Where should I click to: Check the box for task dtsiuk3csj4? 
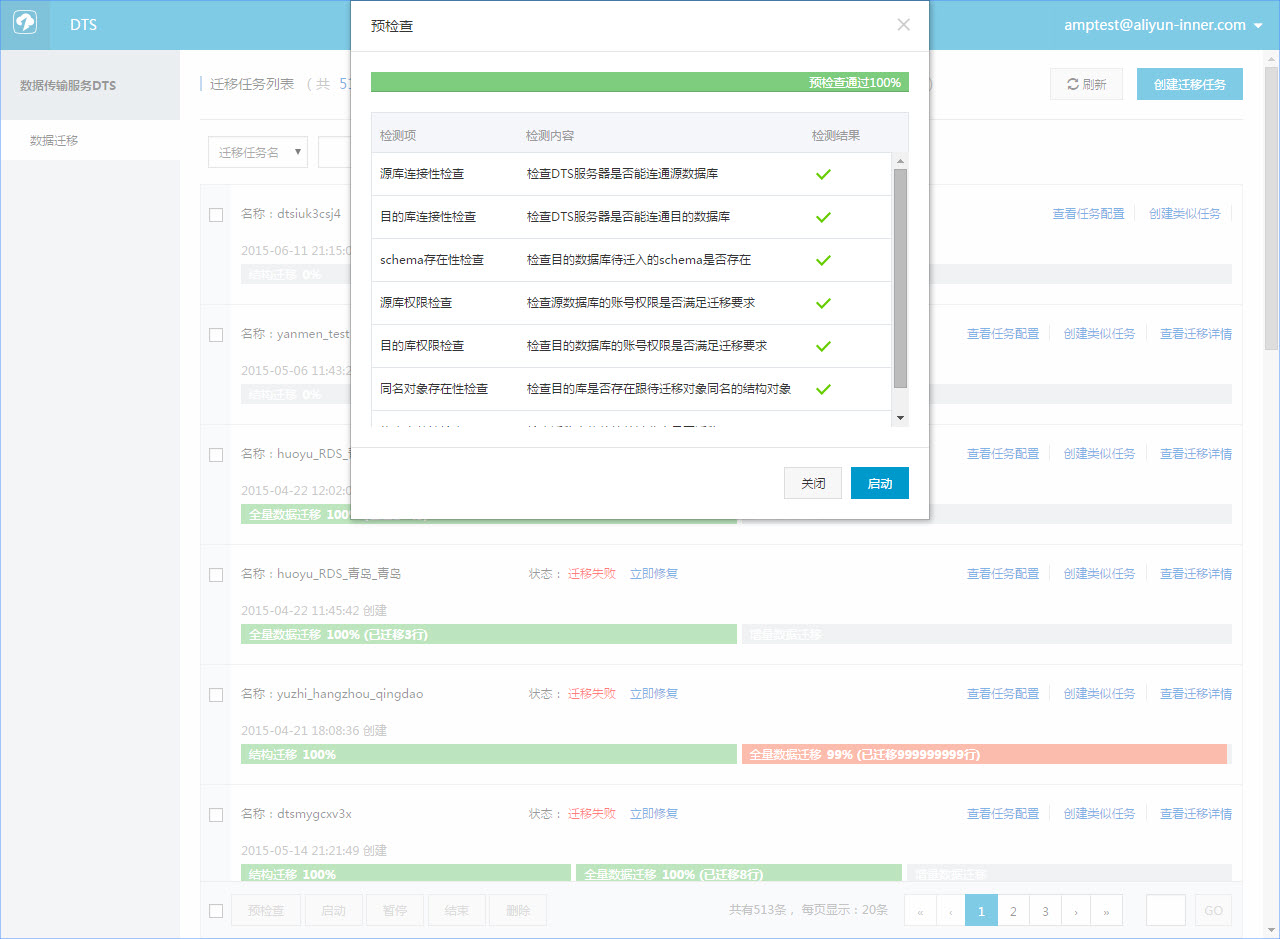pos(216,215)
